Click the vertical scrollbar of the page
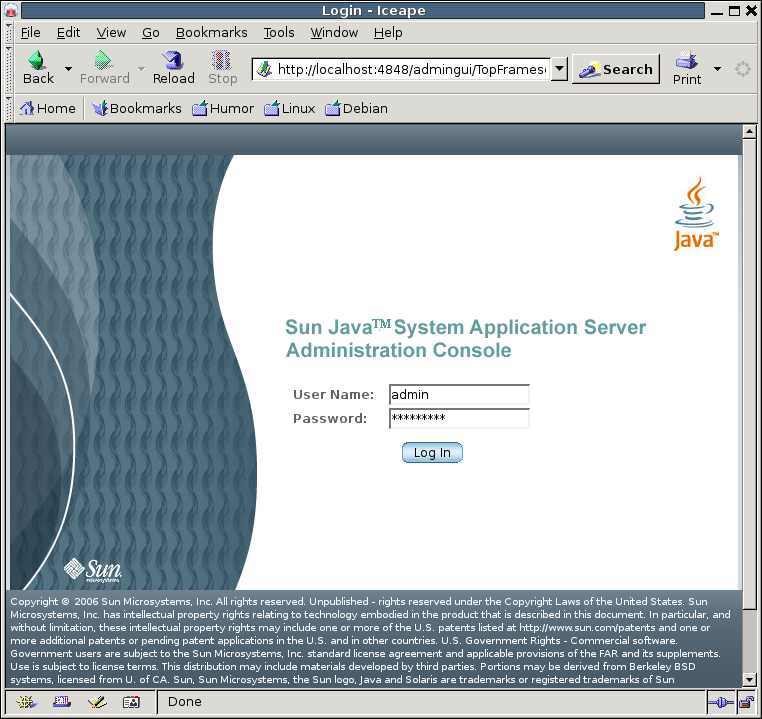The height and width of the screenshot is (719, 762). (x=749, y=400)
